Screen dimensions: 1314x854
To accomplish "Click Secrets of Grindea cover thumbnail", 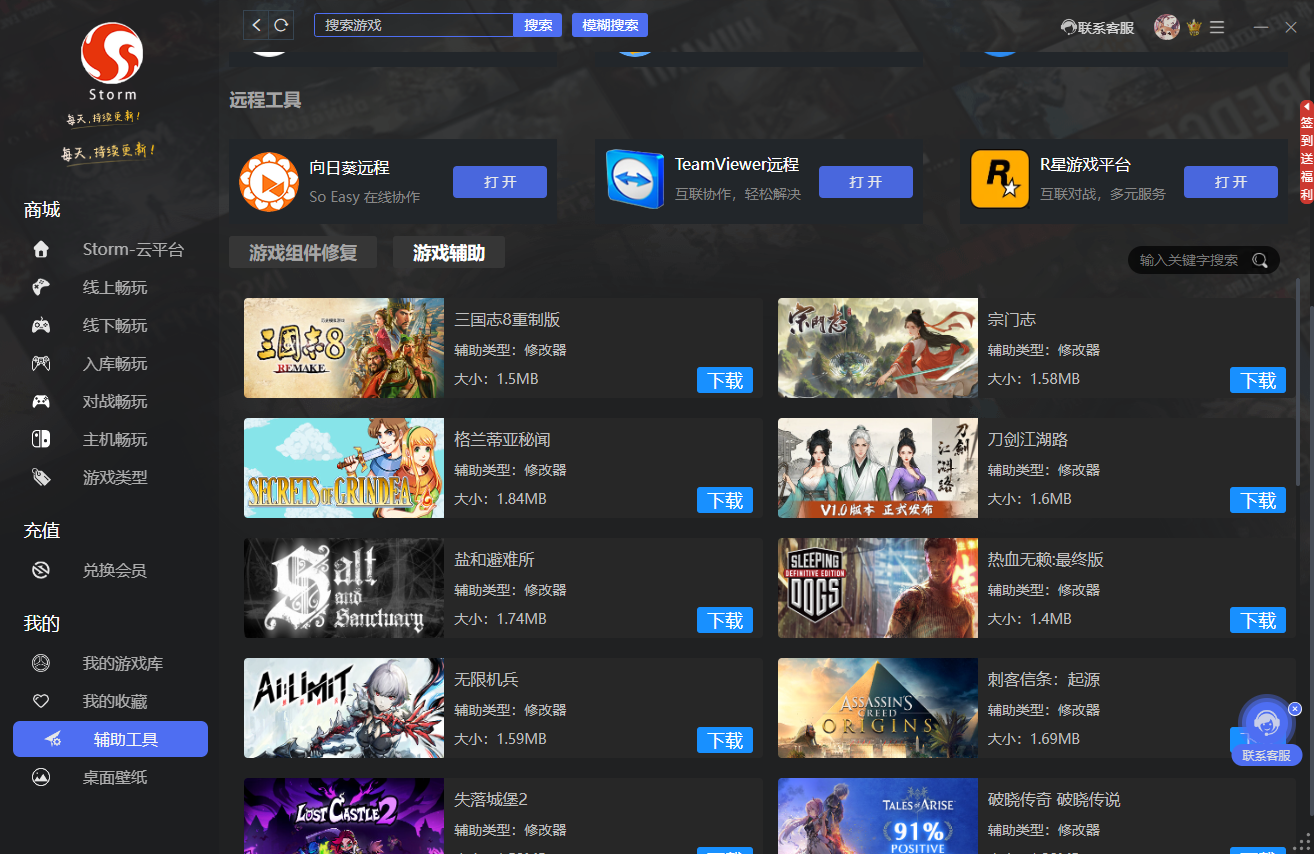I will [x=344, y=468].
